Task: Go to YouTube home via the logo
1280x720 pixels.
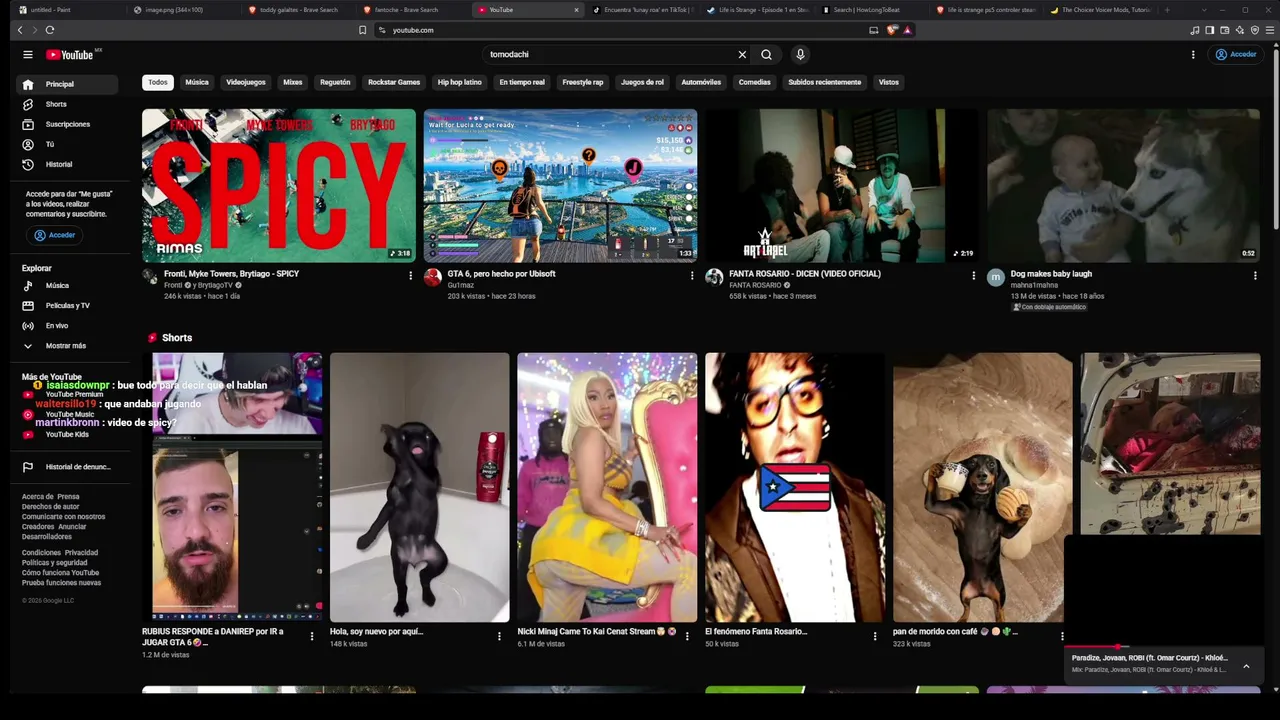Action: [x=70, y=55]
